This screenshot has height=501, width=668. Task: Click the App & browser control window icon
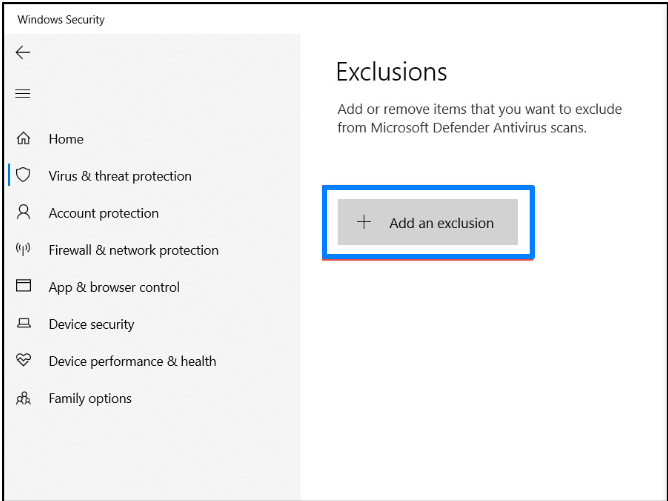[x=24, y=286]
